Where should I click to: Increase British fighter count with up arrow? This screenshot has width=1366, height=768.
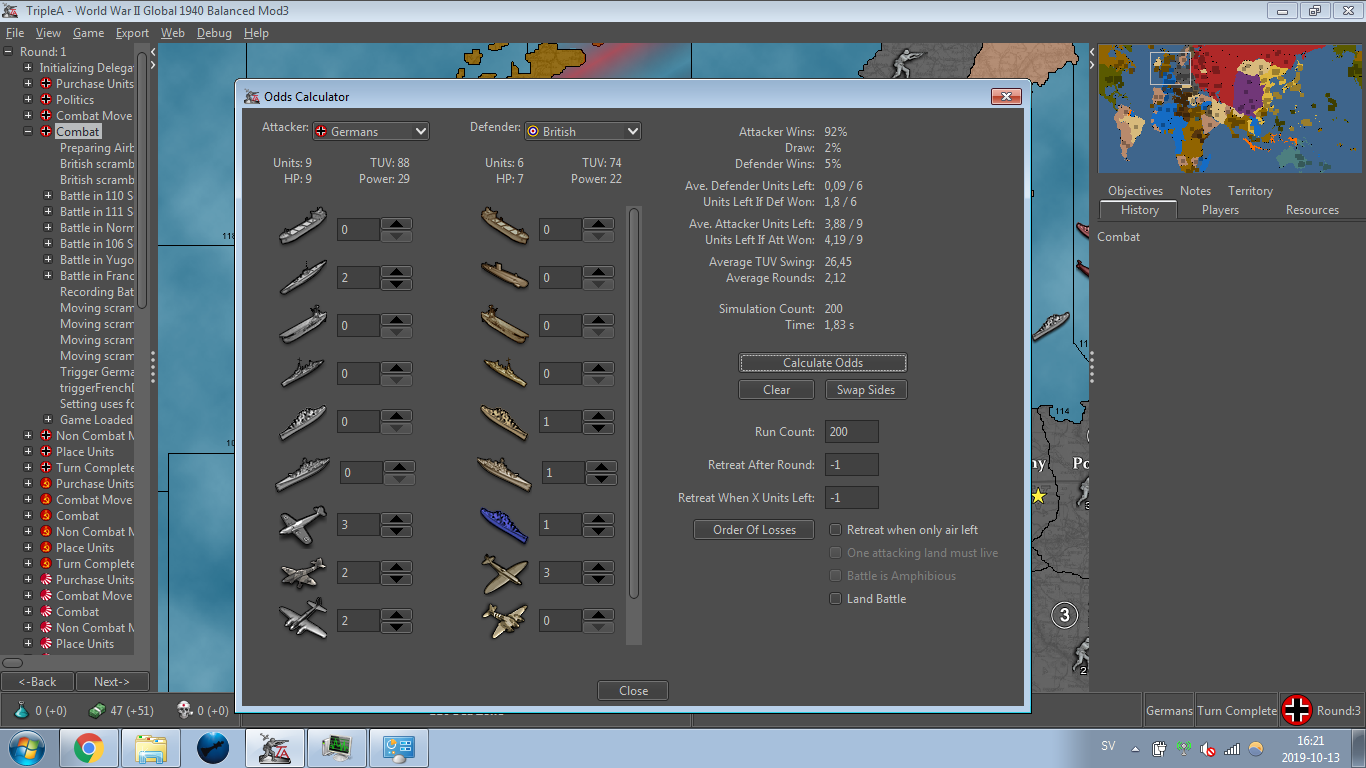(x=599, y=567)
